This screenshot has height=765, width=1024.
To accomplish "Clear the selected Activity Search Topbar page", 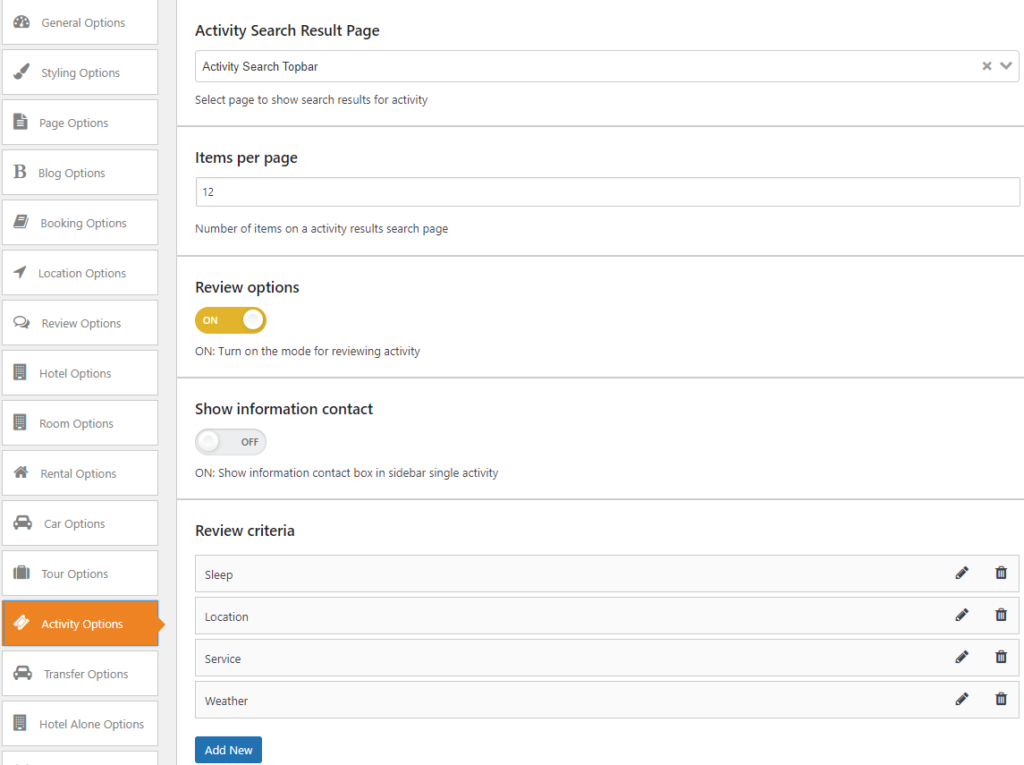I will pos(986,67).
